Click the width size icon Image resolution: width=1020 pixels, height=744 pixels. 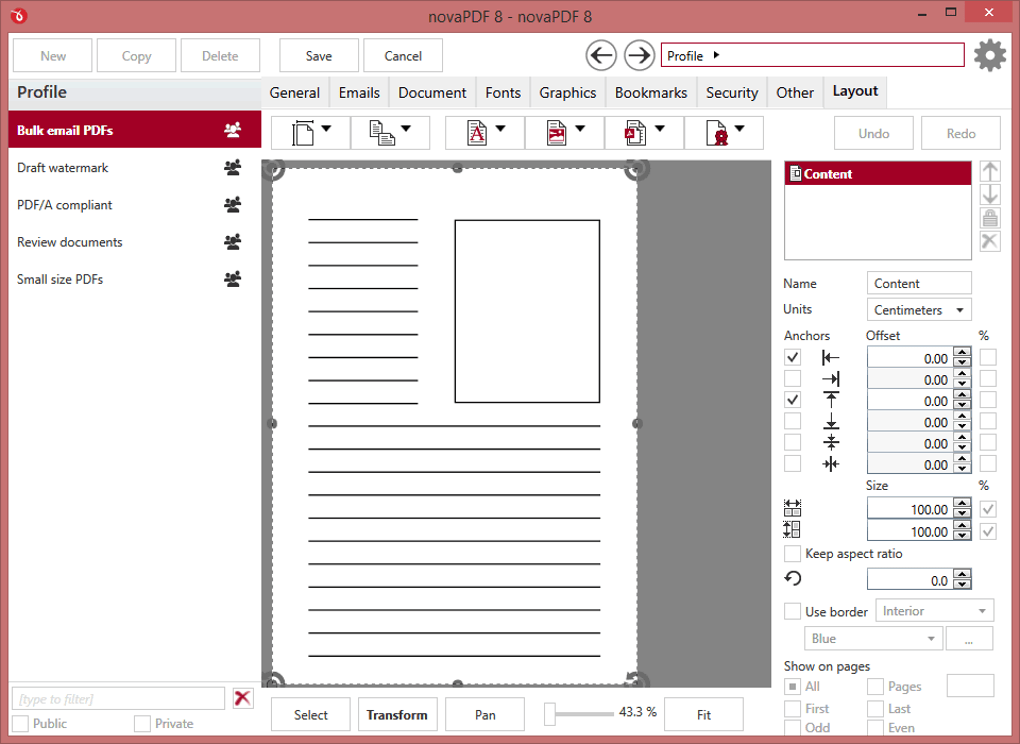[x=792, y=508]
